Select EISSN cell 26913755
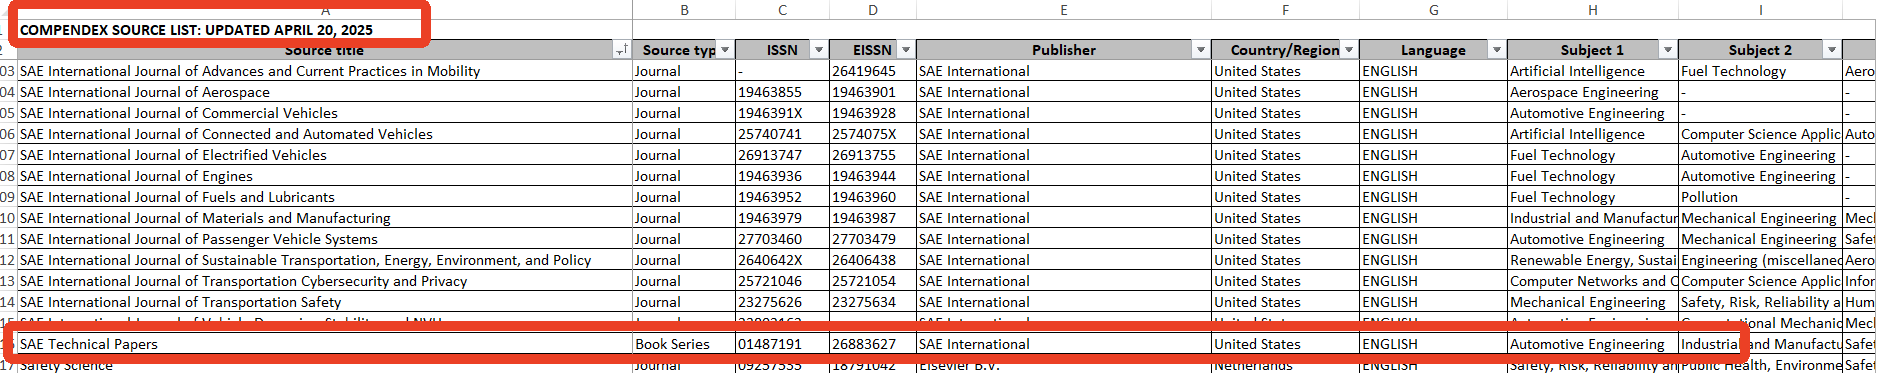 point(873,155)
